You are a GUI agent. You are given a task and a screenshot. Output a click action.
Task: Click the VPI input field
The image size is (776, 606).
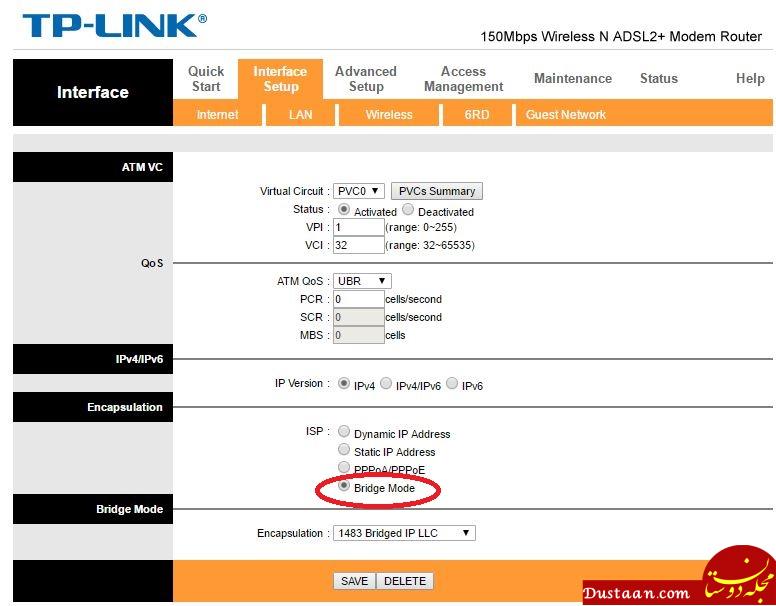pos(358,227)
